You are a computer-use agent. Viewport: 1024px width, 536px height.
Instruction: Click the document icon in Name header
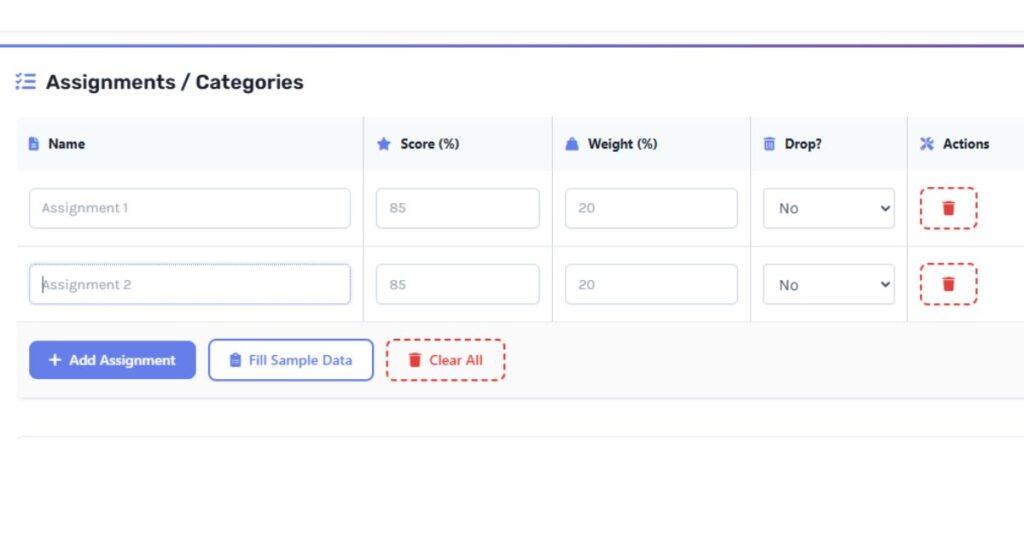(x=34, y=144)
